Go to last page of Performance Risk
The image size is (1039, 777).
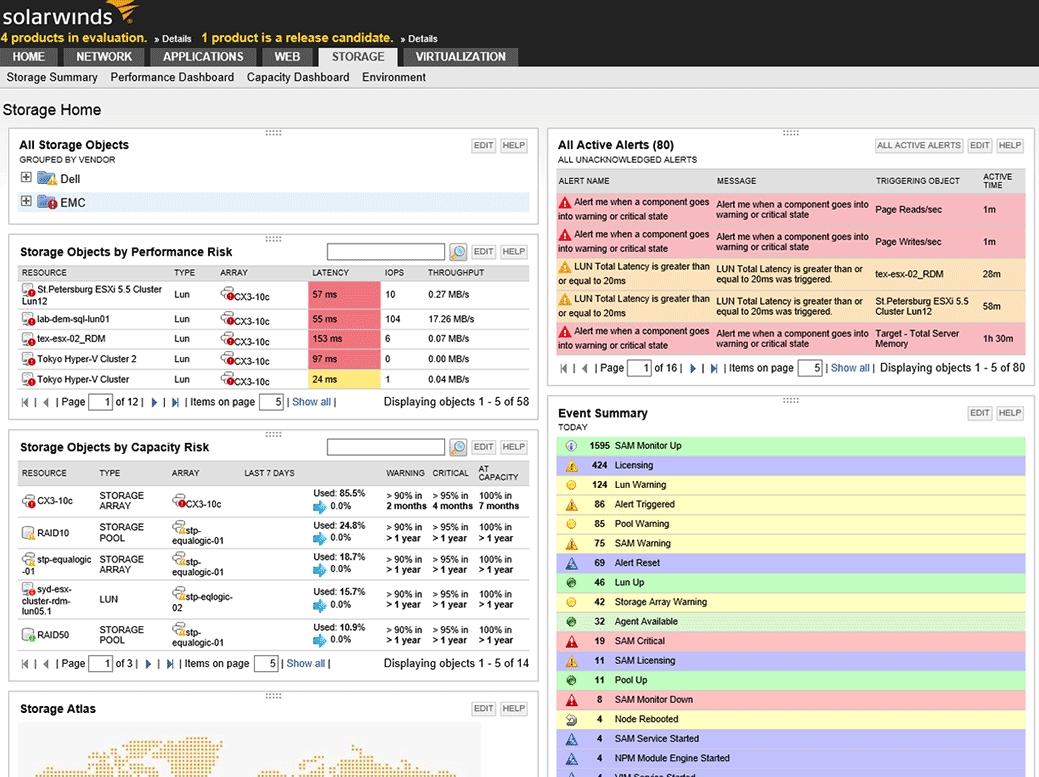(175, 402)
